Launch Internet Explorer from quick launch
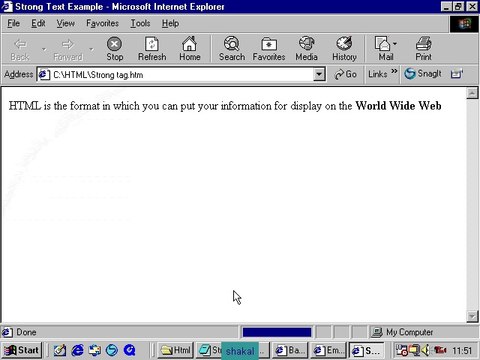Viewport: 480px width, 360px height. [x=78, y=350]
